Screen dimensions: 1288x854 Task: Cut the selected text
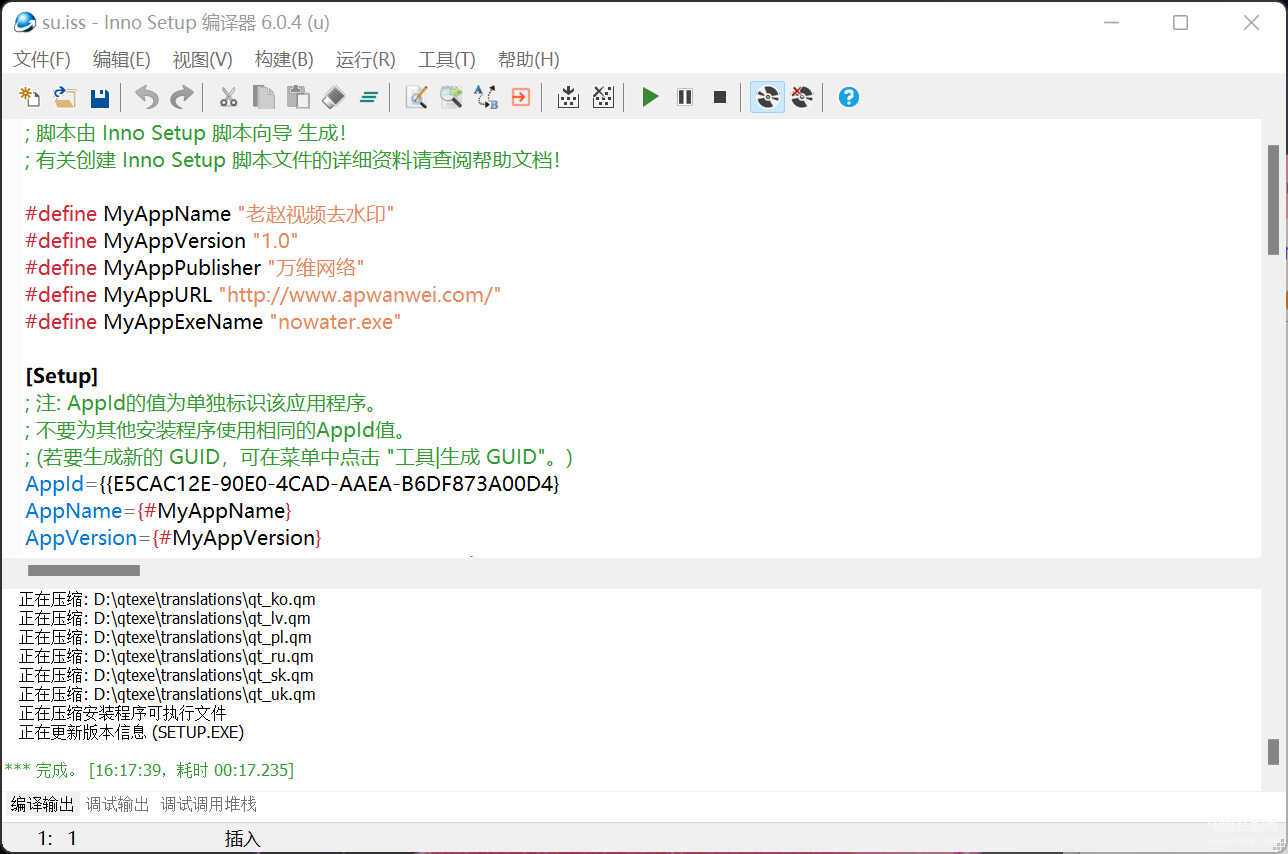point(228,97)
